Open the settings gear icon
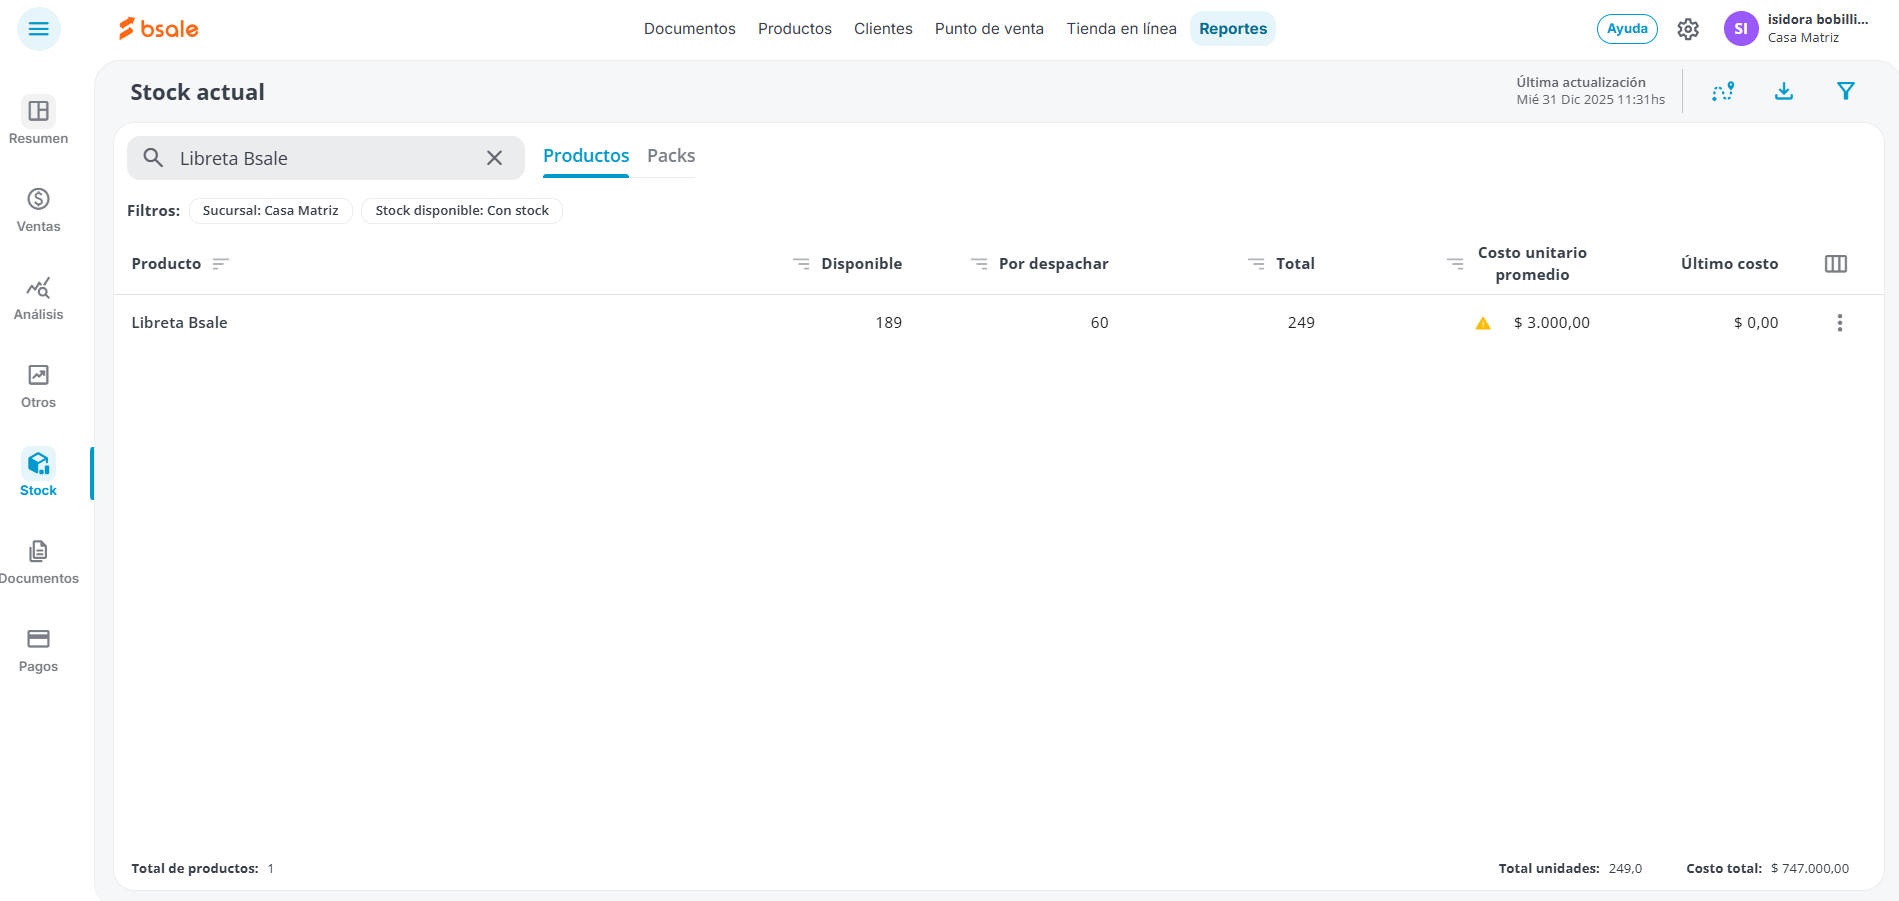 click(1688, 29)
